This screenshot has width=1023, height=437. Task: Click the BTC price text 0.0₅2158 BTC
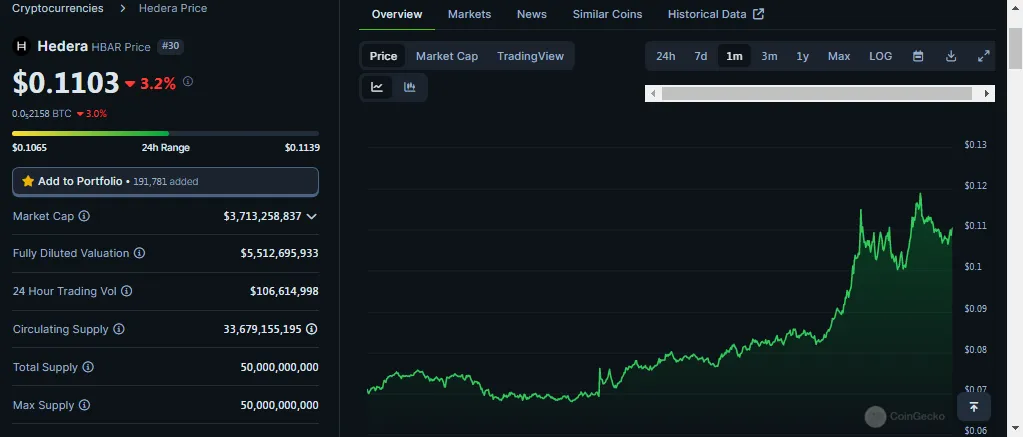click(42, 113)
